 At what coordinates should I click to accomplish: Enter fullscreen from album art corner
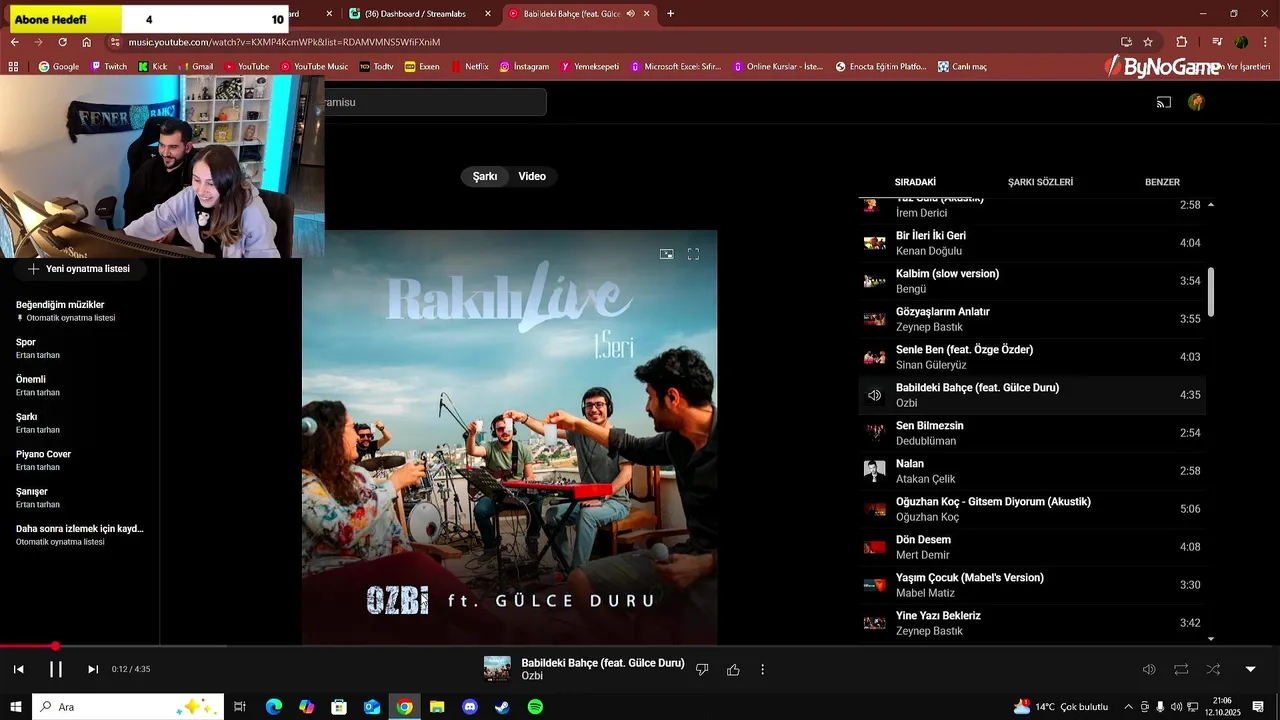[x=693, y=254]
